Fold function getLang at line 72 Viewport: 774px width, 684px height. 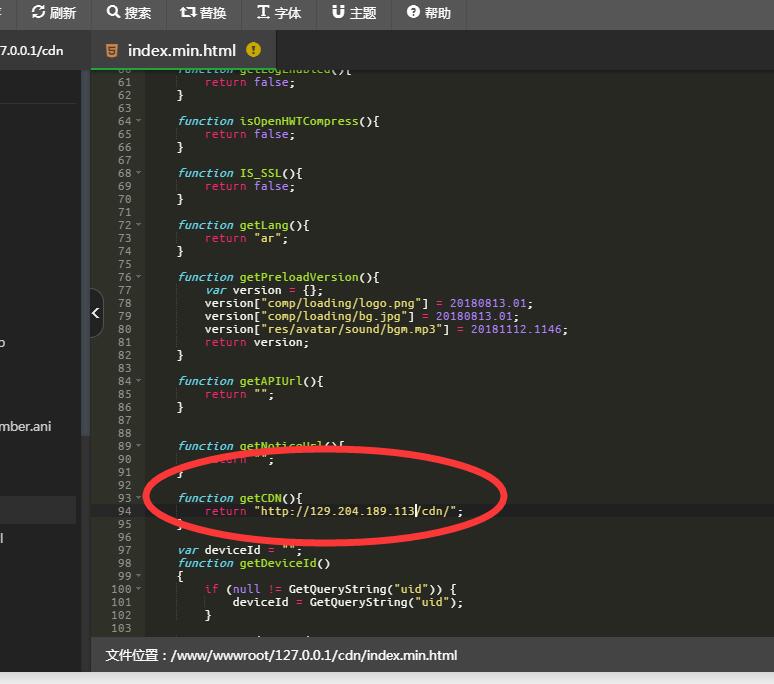tap(139, 225)
